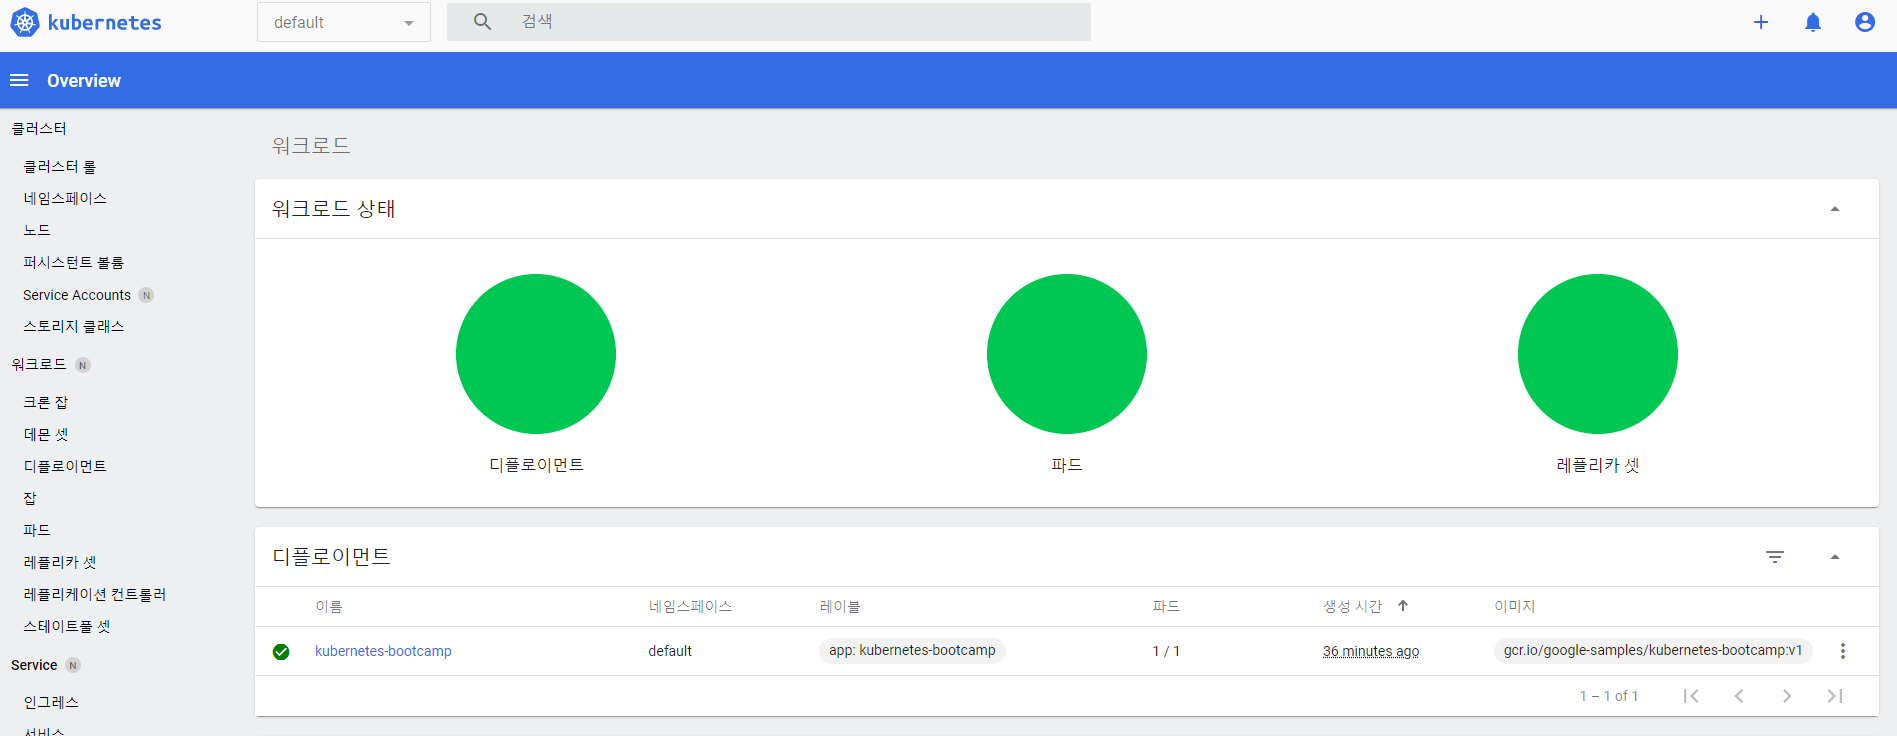Click green 파드 status circle
Image resolution: width=1897 pixels, height=736 pixels.
click(1067, 354)
